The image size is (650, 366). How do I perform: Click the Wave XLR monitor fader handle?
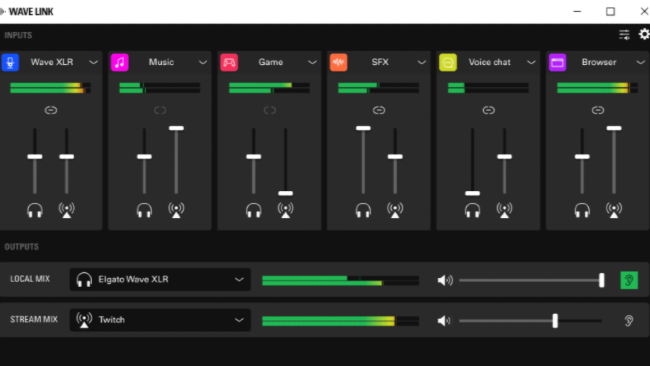coord(35,157)
